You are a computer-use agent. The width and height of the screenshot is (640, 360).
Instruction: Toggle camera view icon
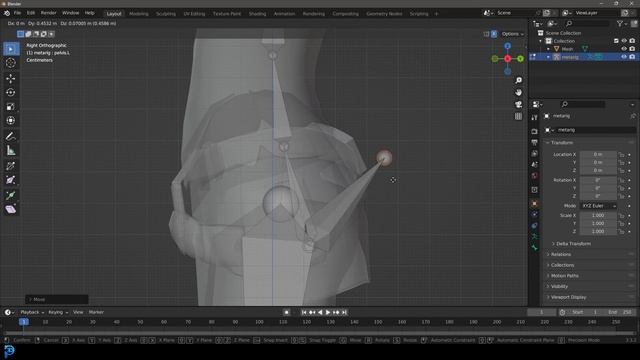[x=518, y=104]
